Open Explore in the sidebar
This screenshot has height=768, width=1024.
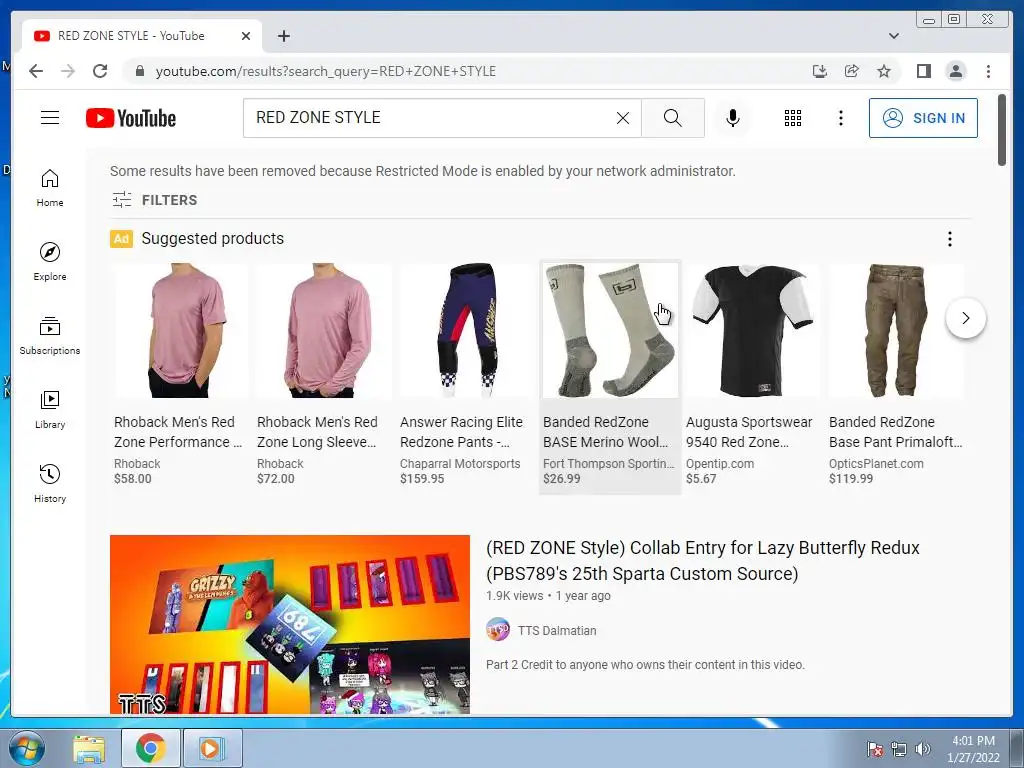[x=50, y=261]
